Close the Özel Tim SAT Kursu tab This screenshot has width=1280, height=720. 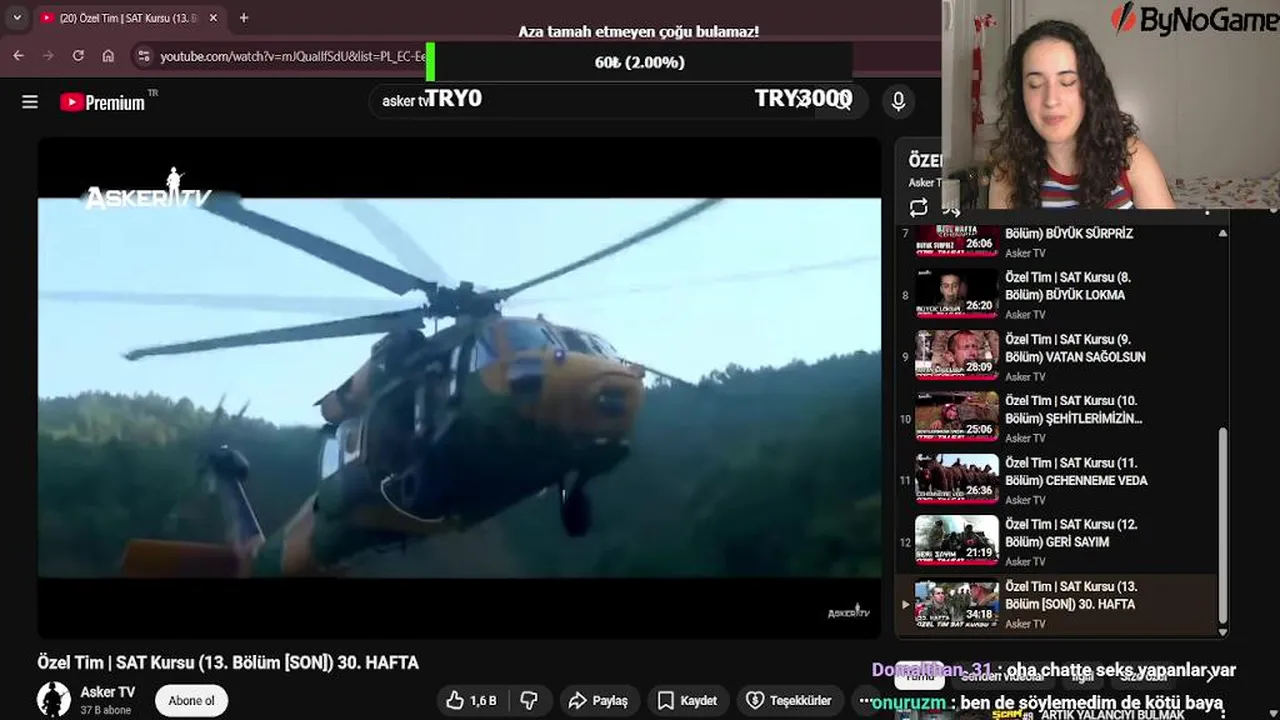pyautogui.click(x=213, y=18)
